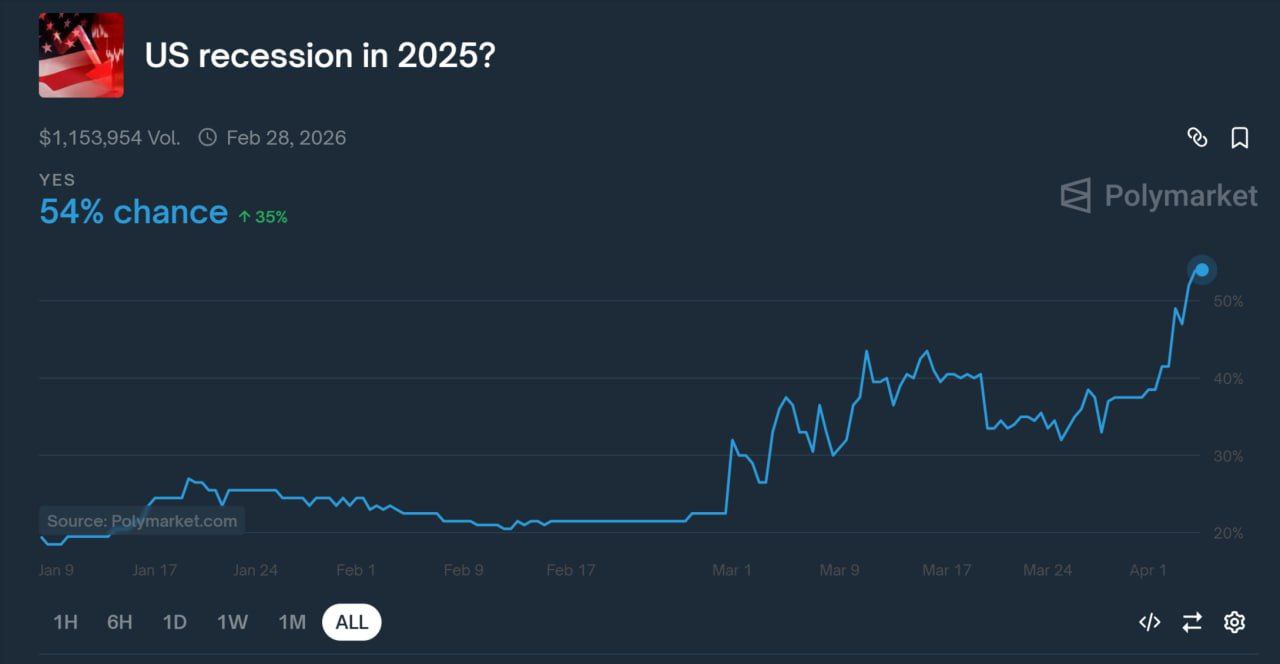The image size is (1280, 664).
Task: Copy the market link icon
Action: pos(1197,138)
